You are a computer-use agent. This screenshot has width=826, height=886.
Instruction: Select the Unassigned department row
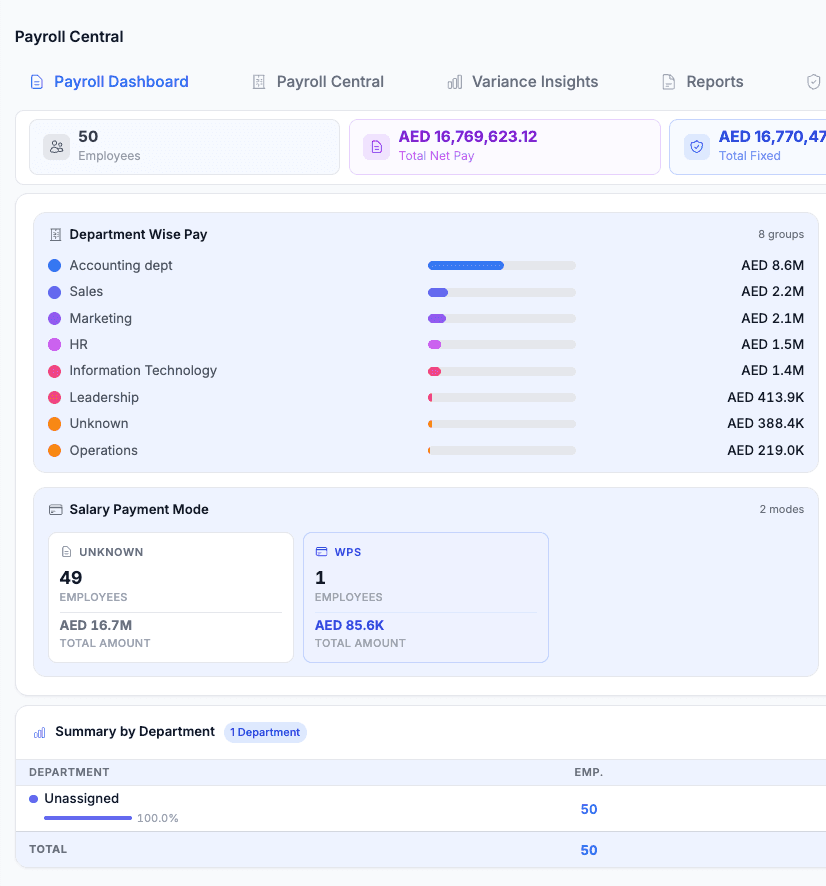coord(421,809)
